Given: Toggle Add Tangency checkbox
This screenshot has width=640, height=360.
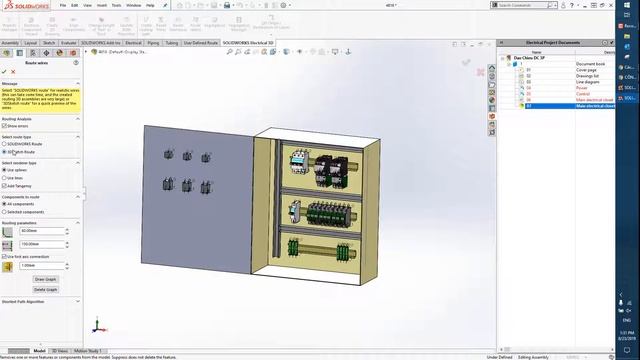Looking at the screenshot, I should coord(4,186).
